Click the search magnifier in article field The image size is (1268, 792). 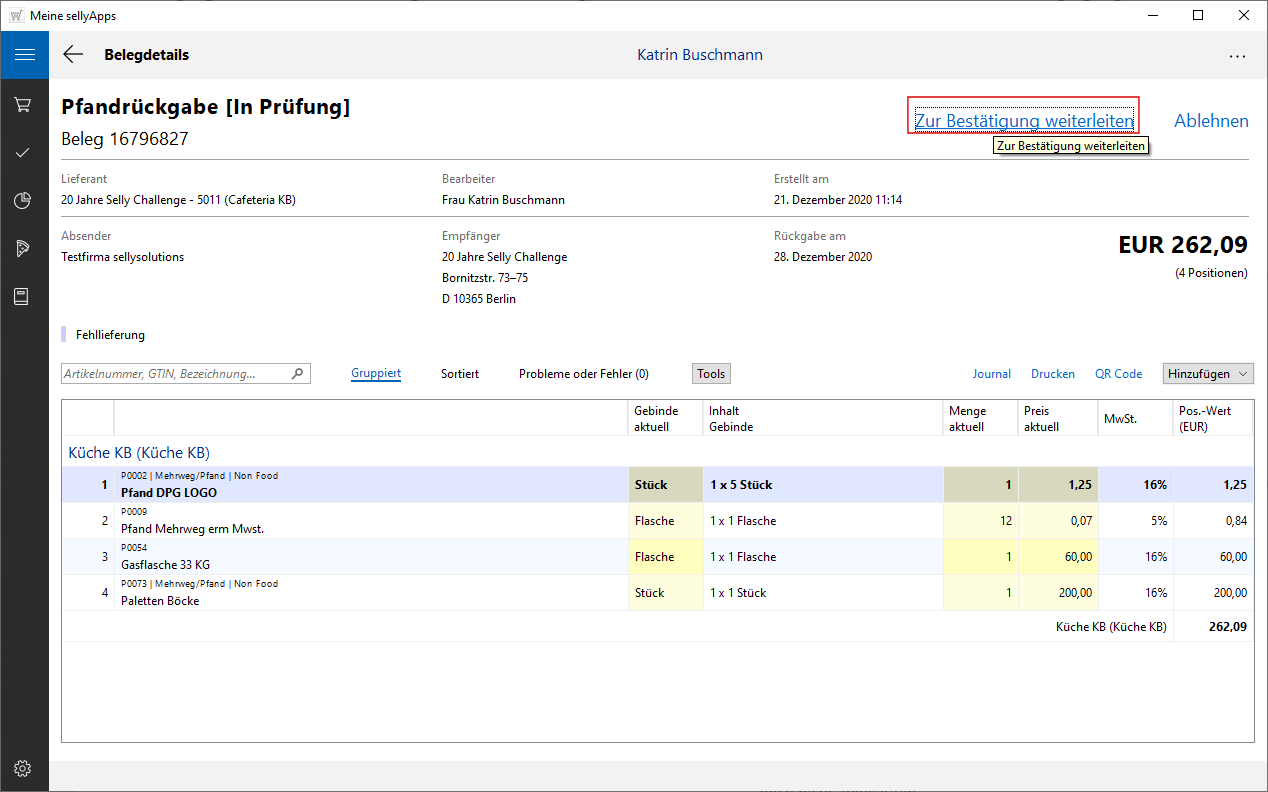297,374
